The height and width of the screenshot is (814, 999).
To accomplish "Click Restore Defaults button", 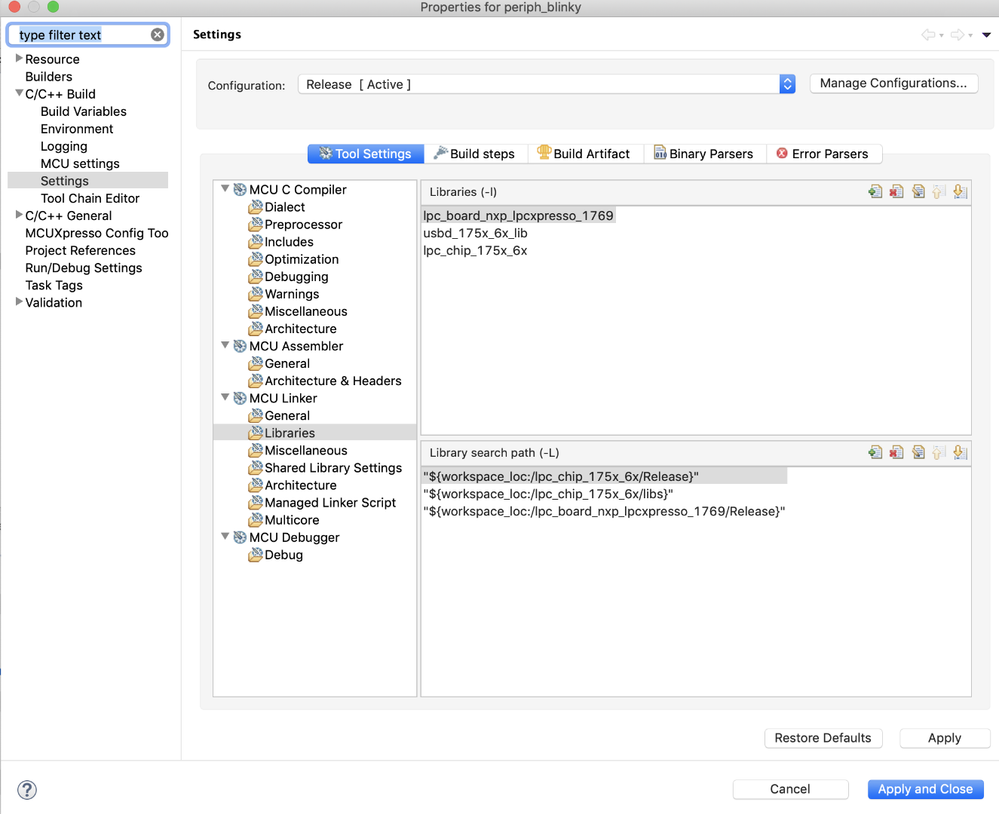I will click(x=823, y=738).
